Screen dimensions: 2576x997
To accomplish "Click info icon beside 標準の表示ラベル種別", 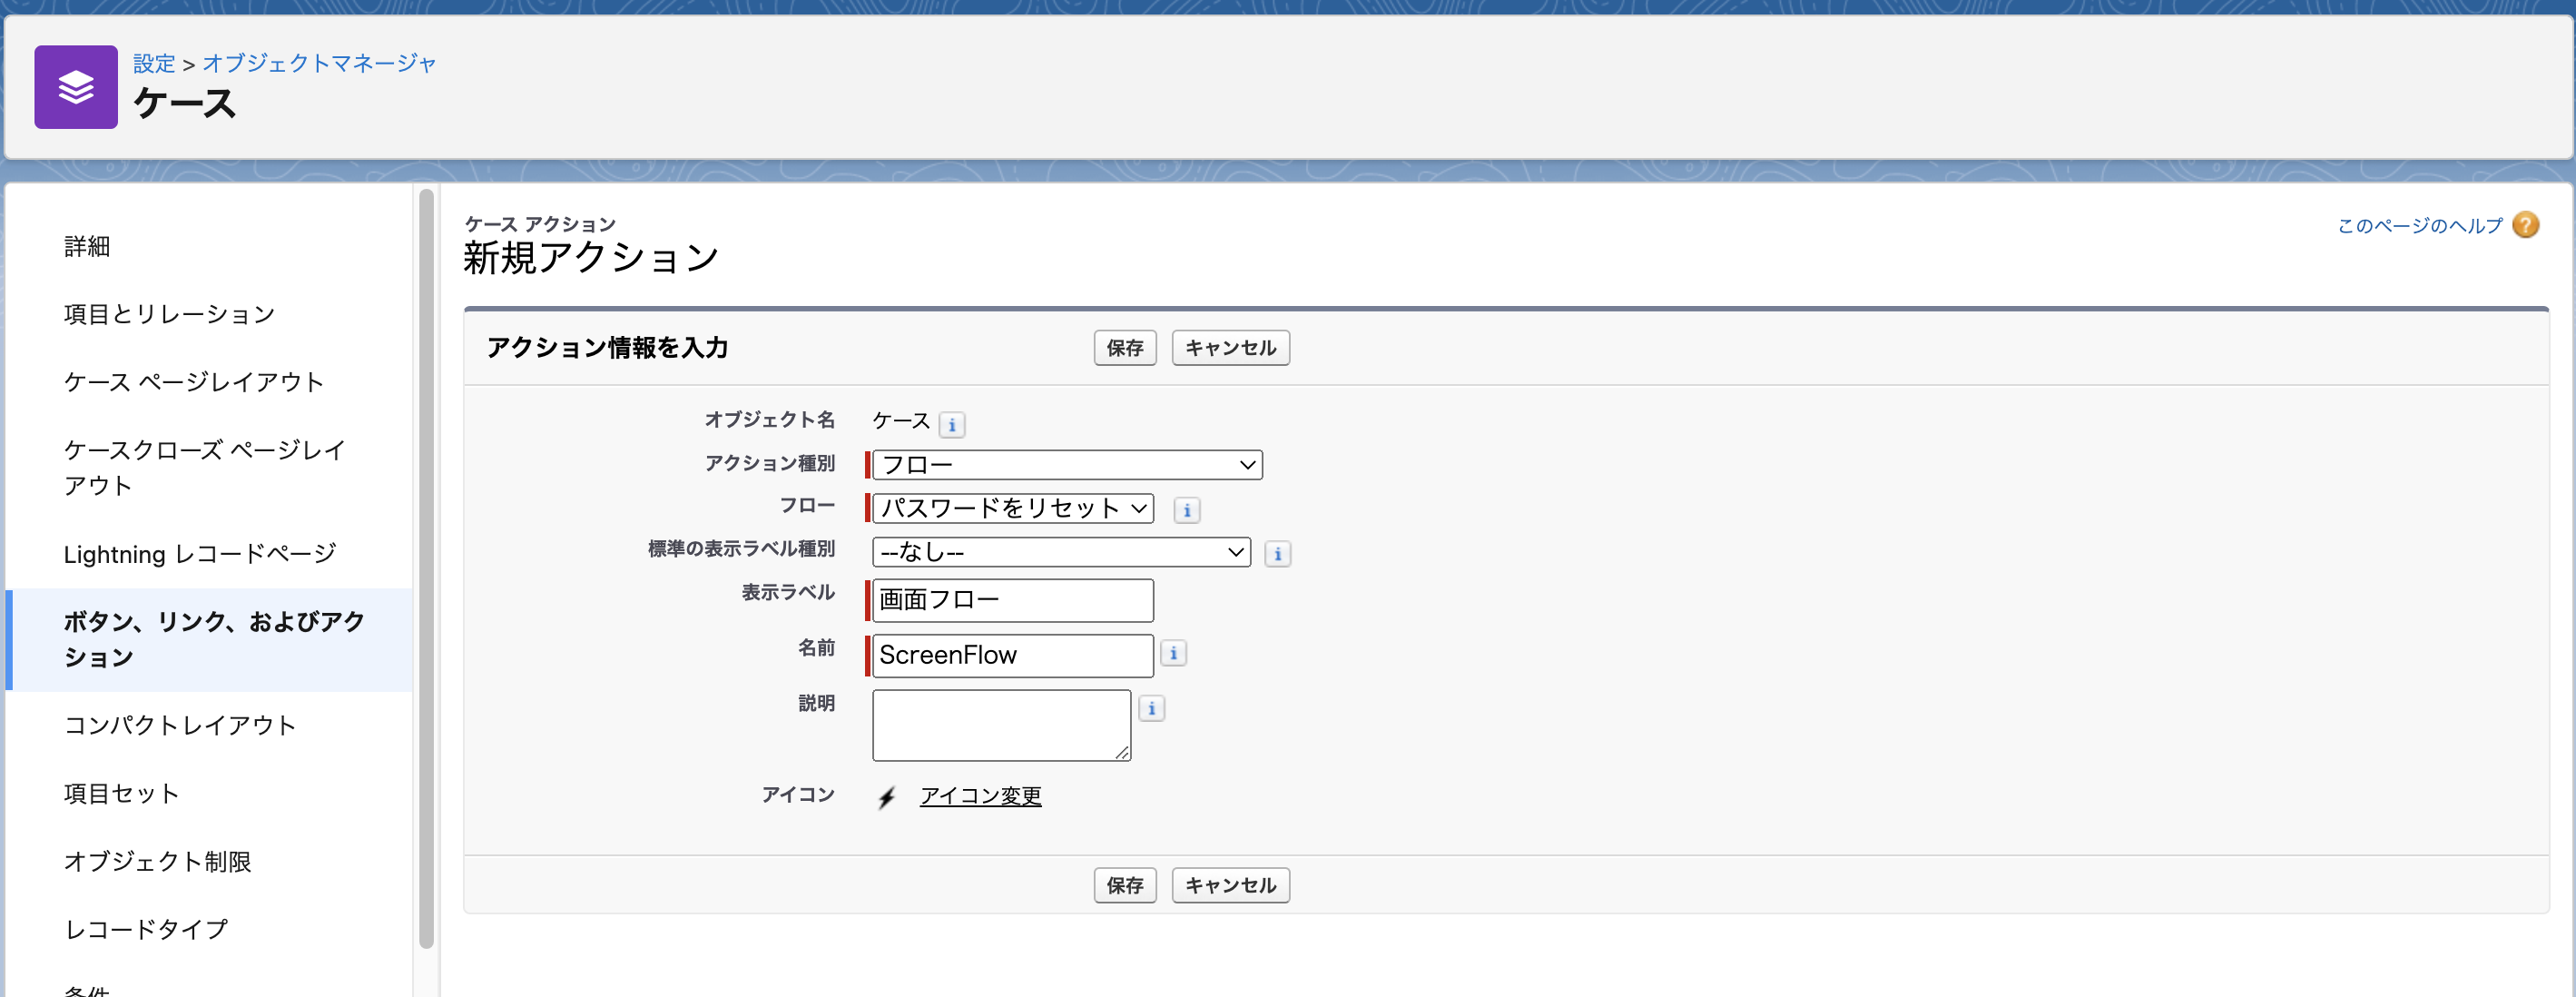I will click(x=1277, y=553).
